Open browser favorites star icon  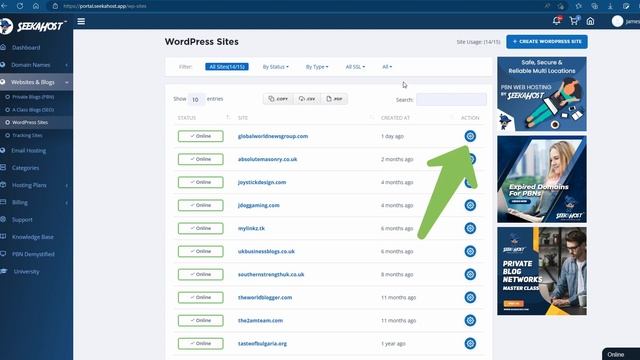(x=578, y=6)
